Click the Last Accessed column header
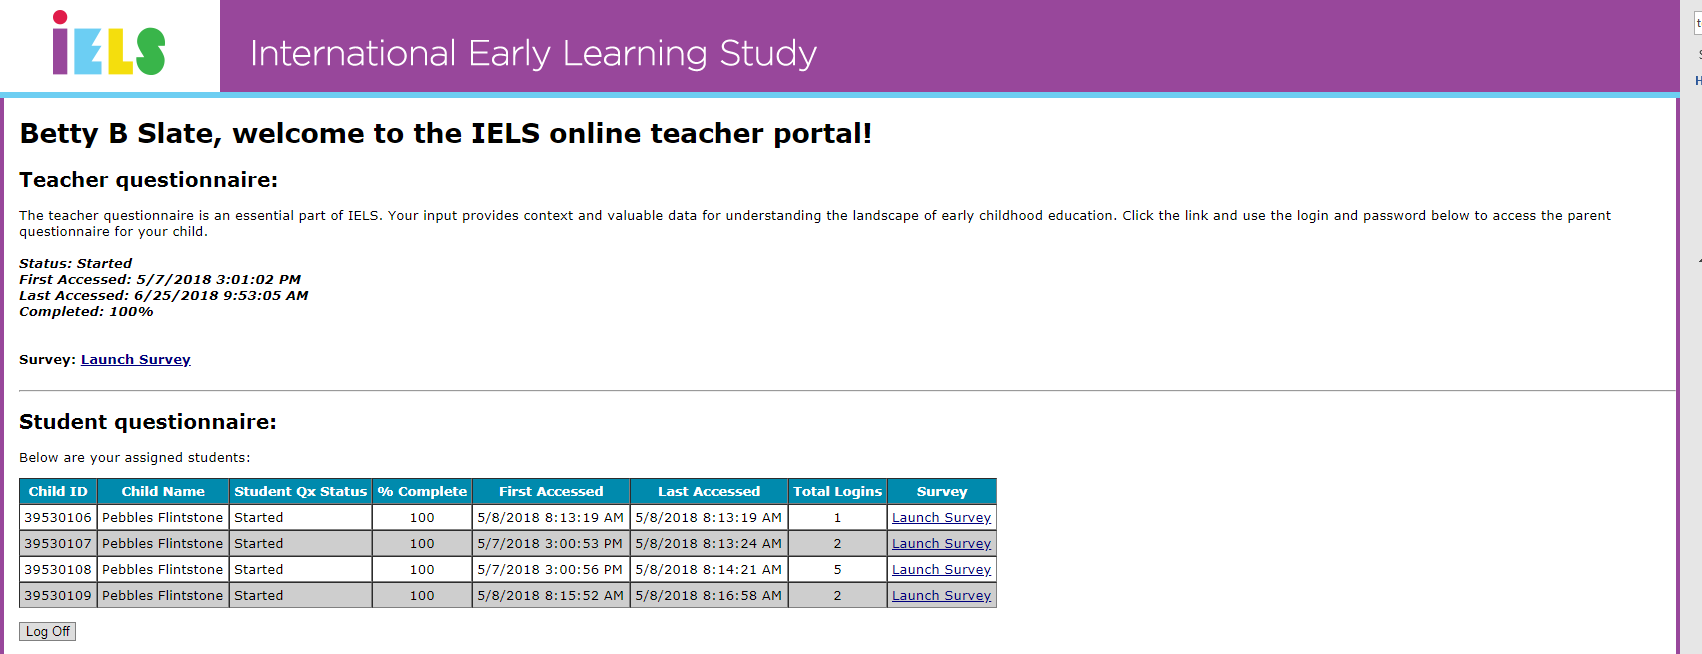The image size is (1702, 654). click(x=709, y=492)
